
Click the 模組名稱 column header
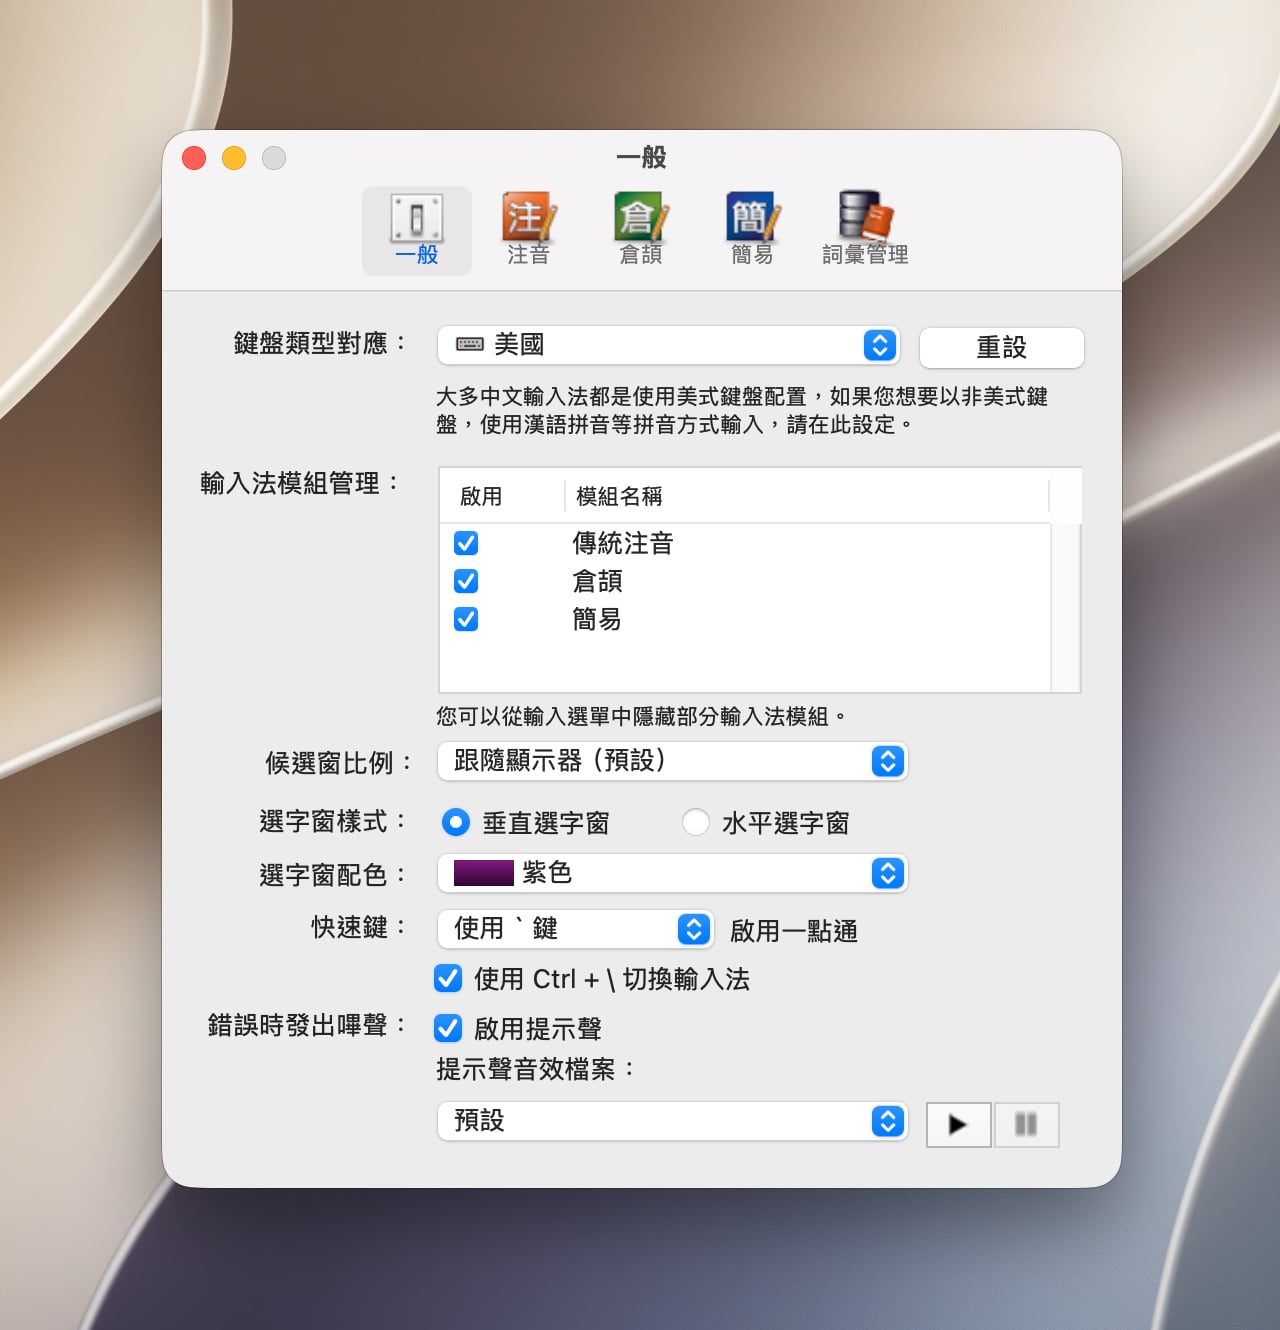pos(806,496)
